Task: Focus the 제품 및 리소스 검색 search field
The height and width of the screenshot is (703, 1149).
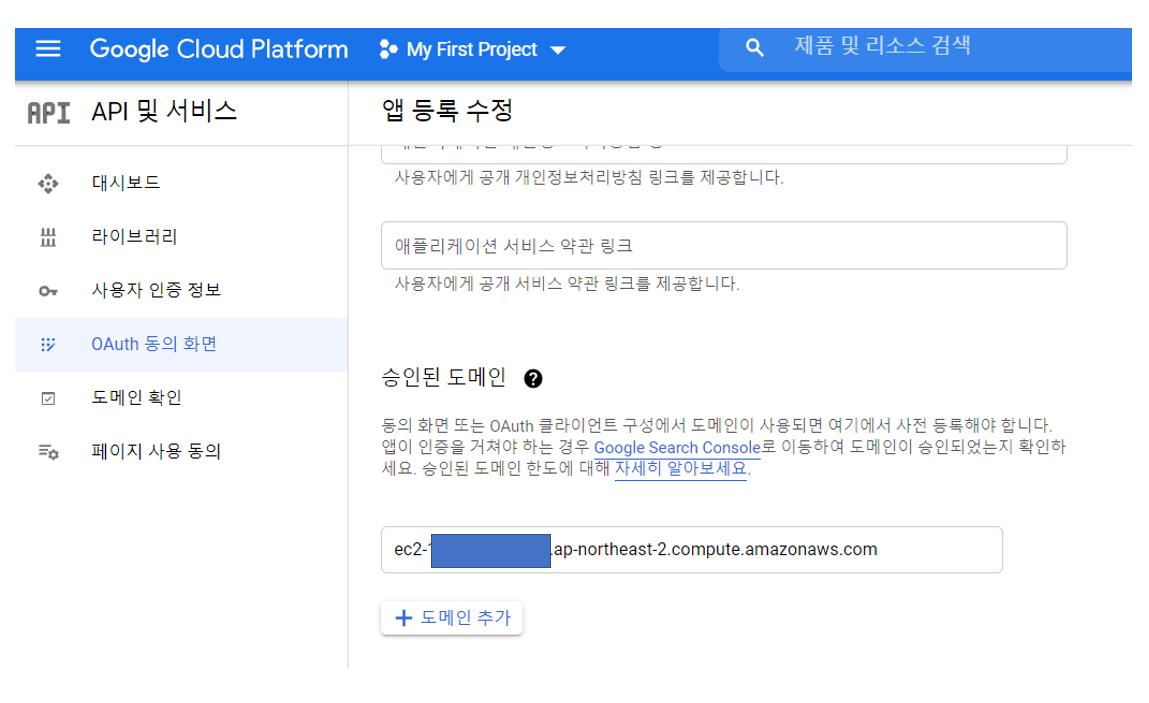Action: coord(926,48)
